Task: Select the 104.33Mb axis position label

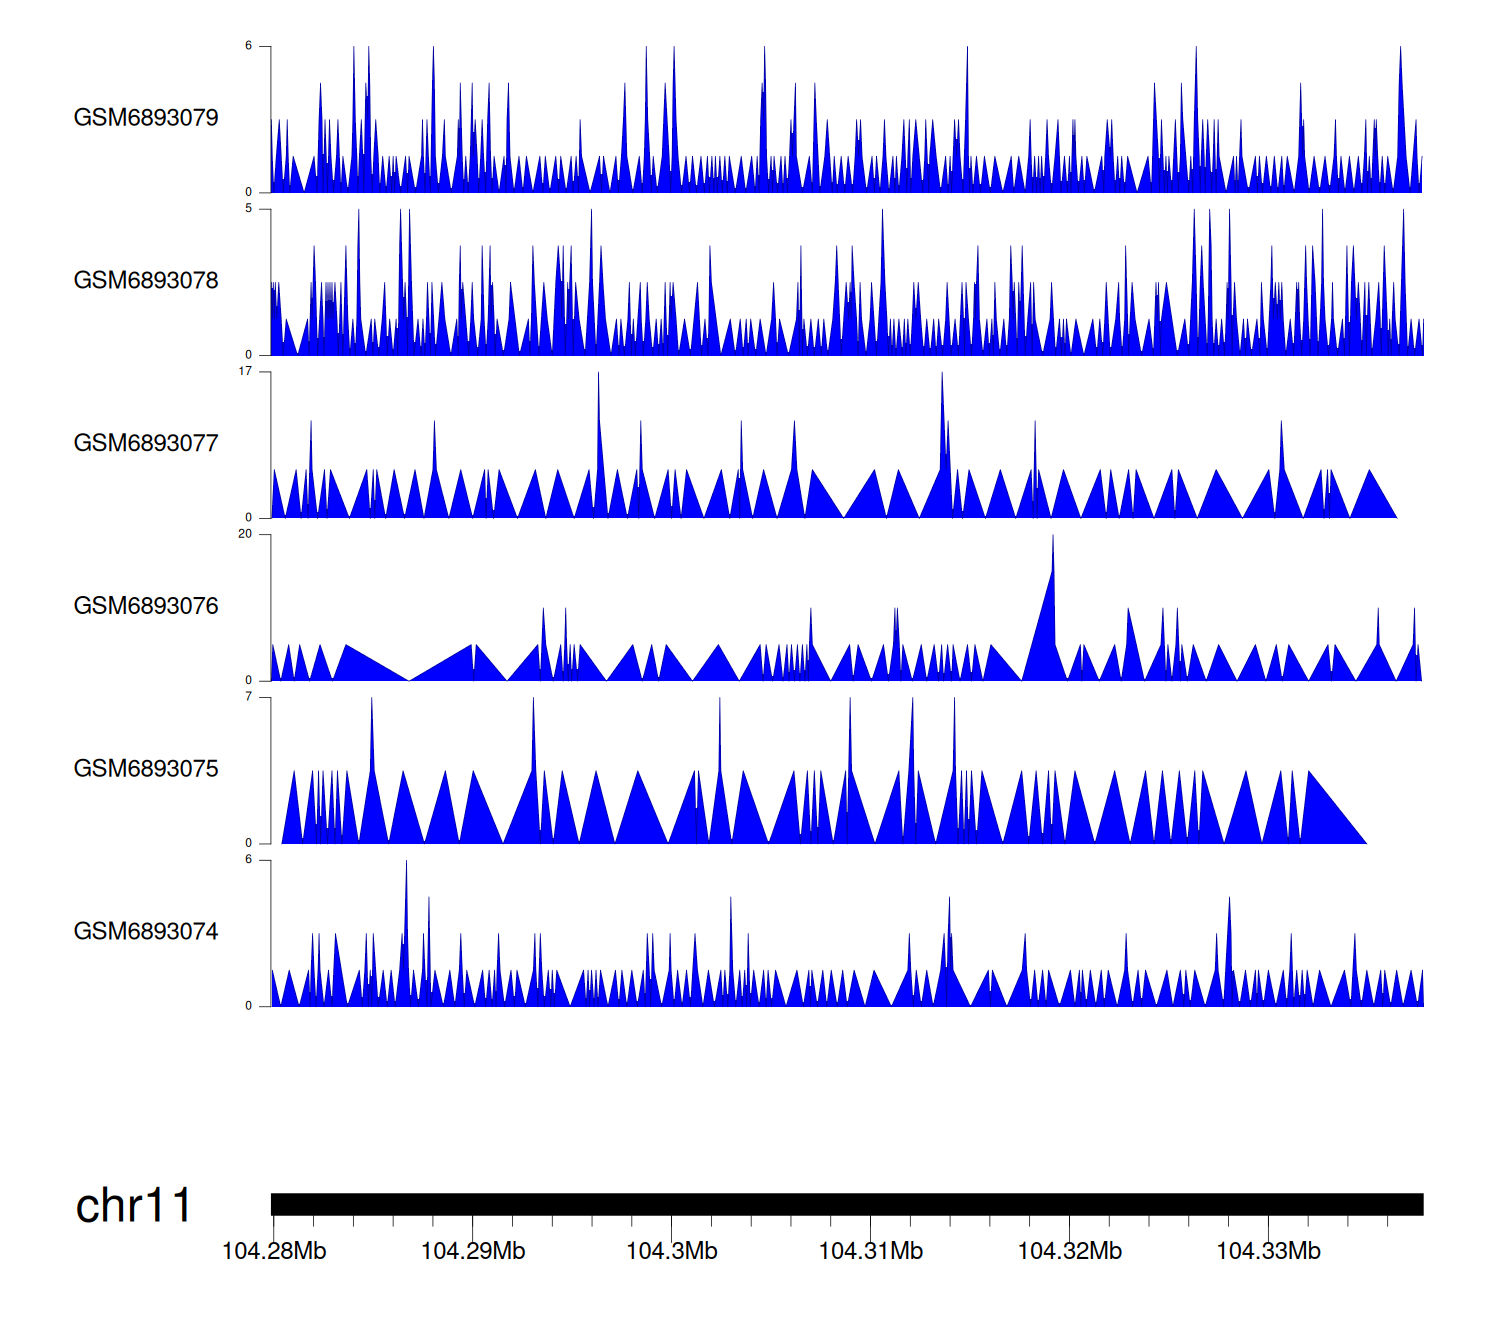Action: (x=1268, y=1252)
